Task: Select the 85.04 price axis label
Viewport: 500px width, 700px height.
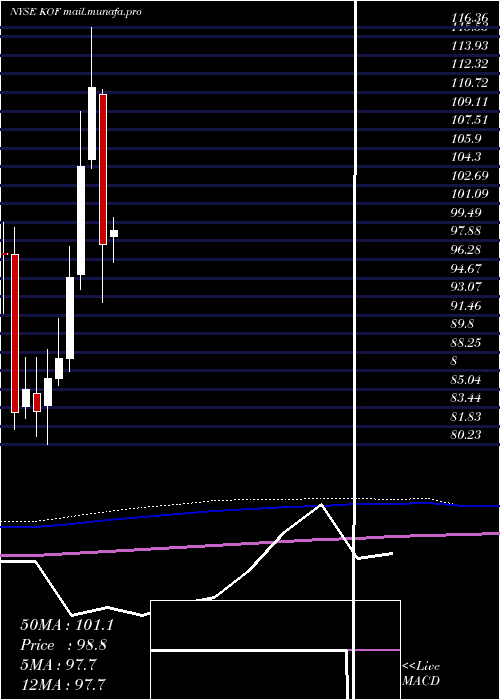Action: pos(467,380)
